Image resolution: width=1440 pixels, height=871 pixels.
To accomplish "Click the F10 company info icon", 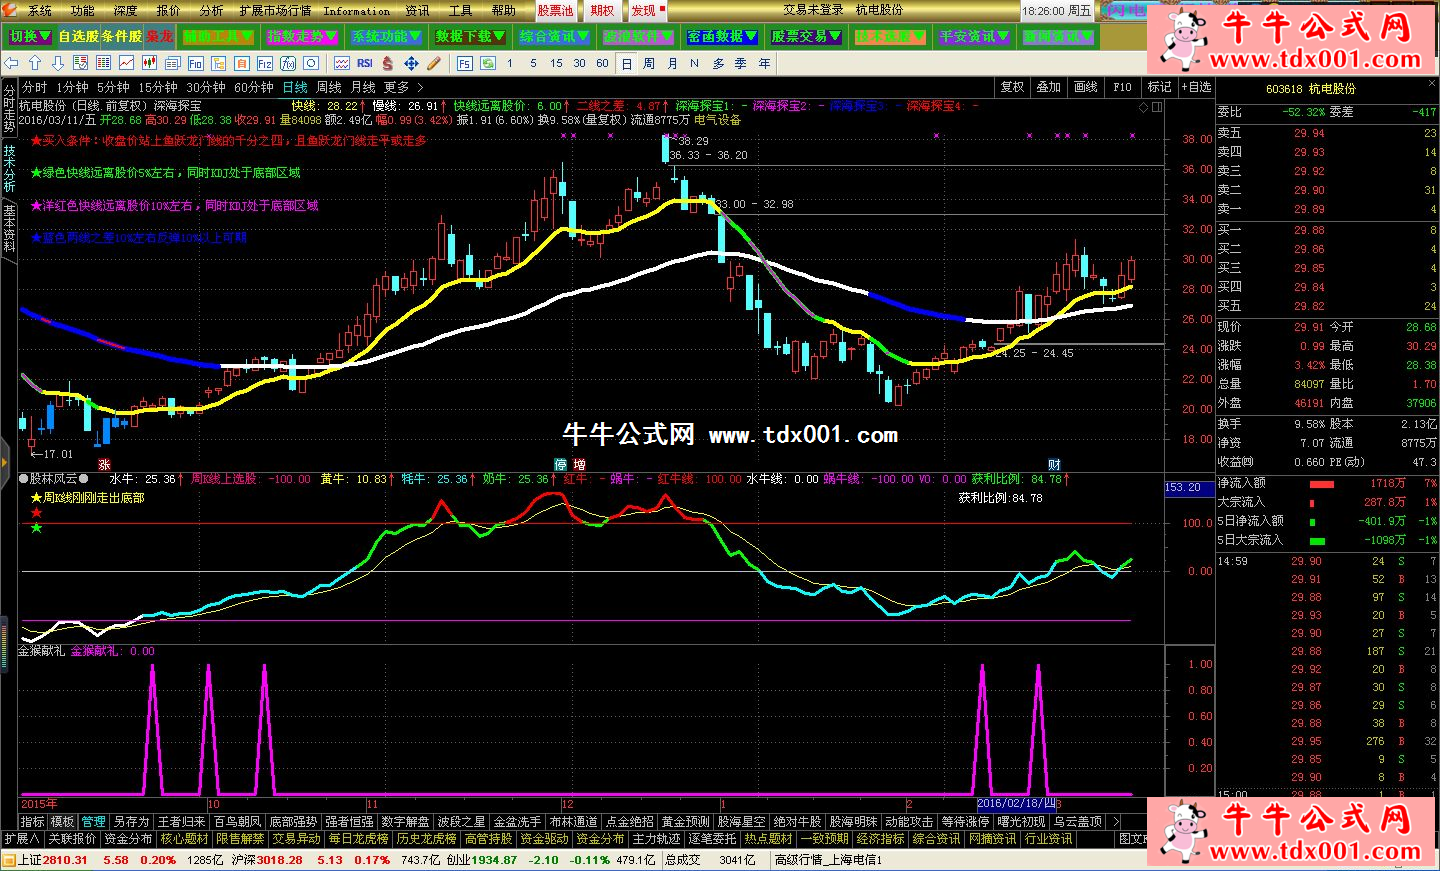I will click(195, 63).
